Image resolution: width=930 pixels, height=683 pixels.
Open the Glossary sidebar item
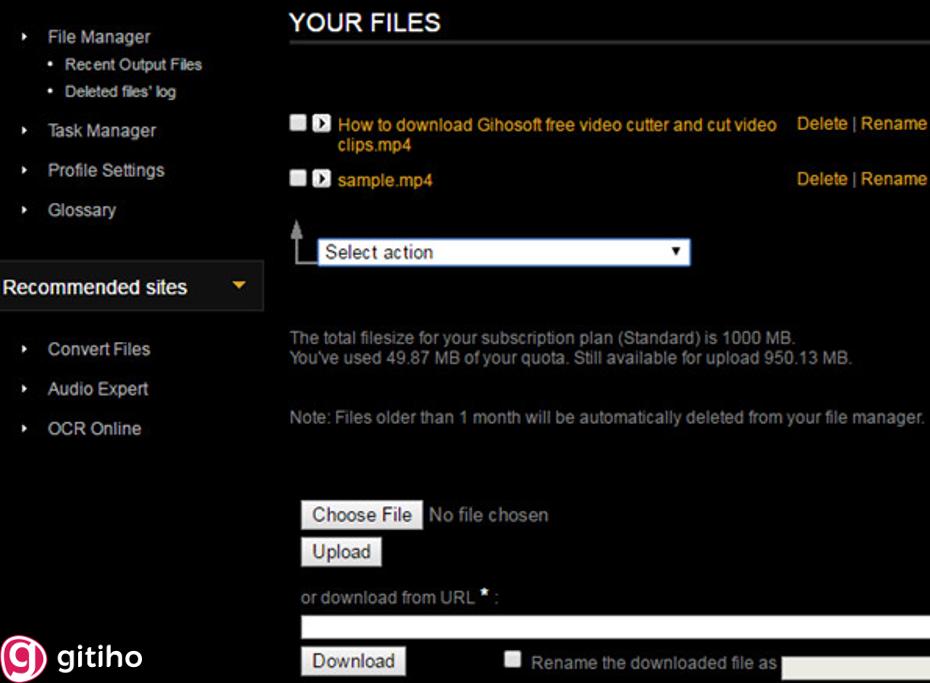click(81, 210)
